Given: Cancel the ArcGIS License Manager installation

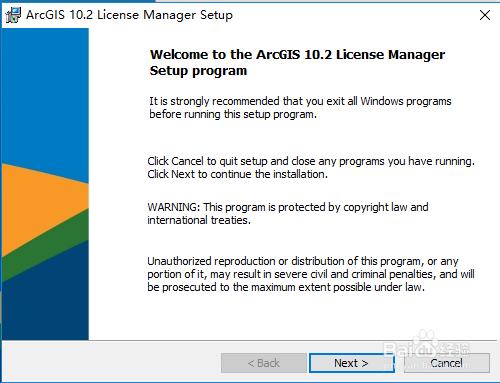Looking at the screenshot, I should (x=447, y=363).
